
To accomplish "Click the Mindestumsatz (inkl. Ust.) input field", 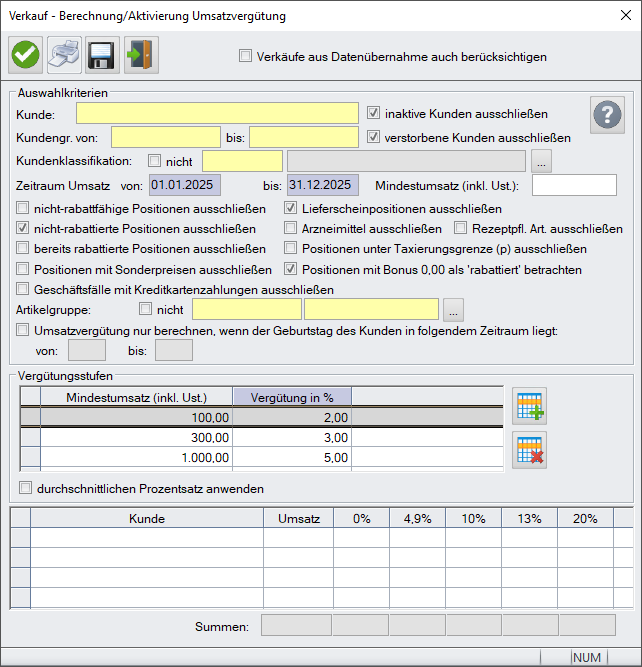I will point(574,185).
